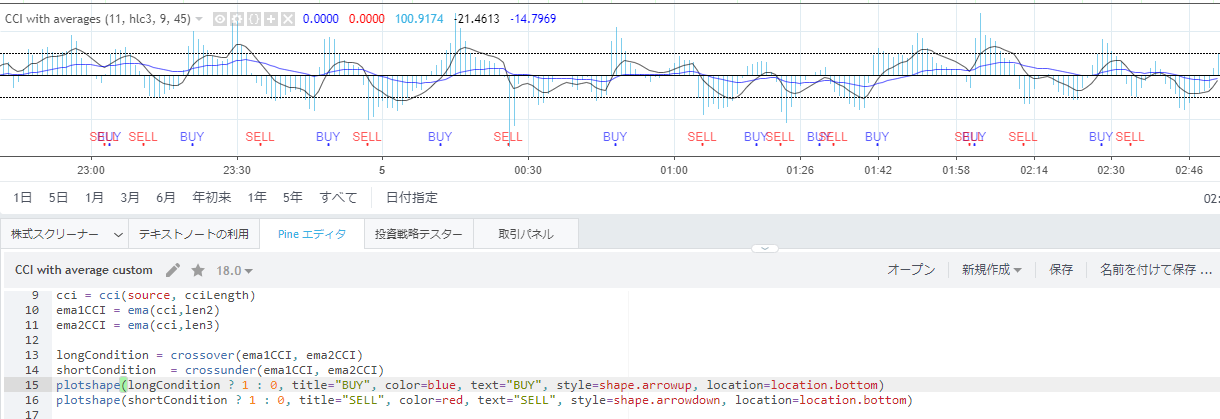The height and width of the screenshot is (419, 1220).
Task: Collapse panel using center chevron handle
Action: point(763,247)
